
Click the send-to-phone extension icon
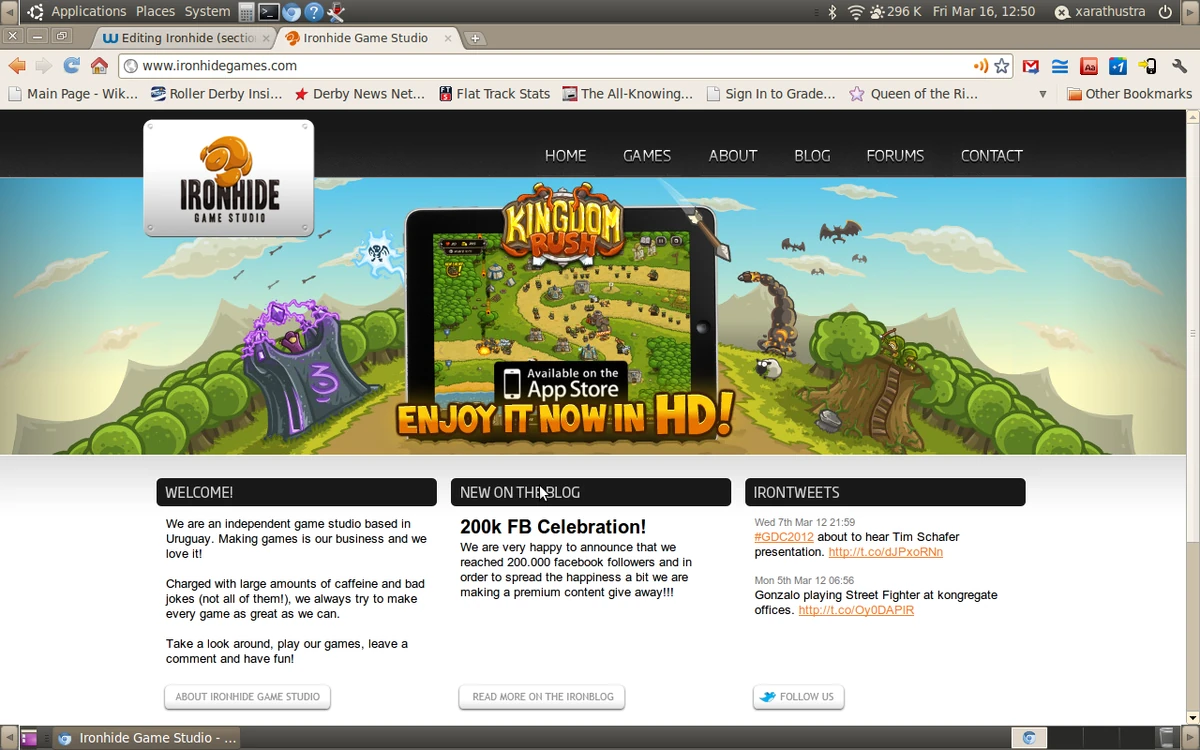coord(1147,66)
